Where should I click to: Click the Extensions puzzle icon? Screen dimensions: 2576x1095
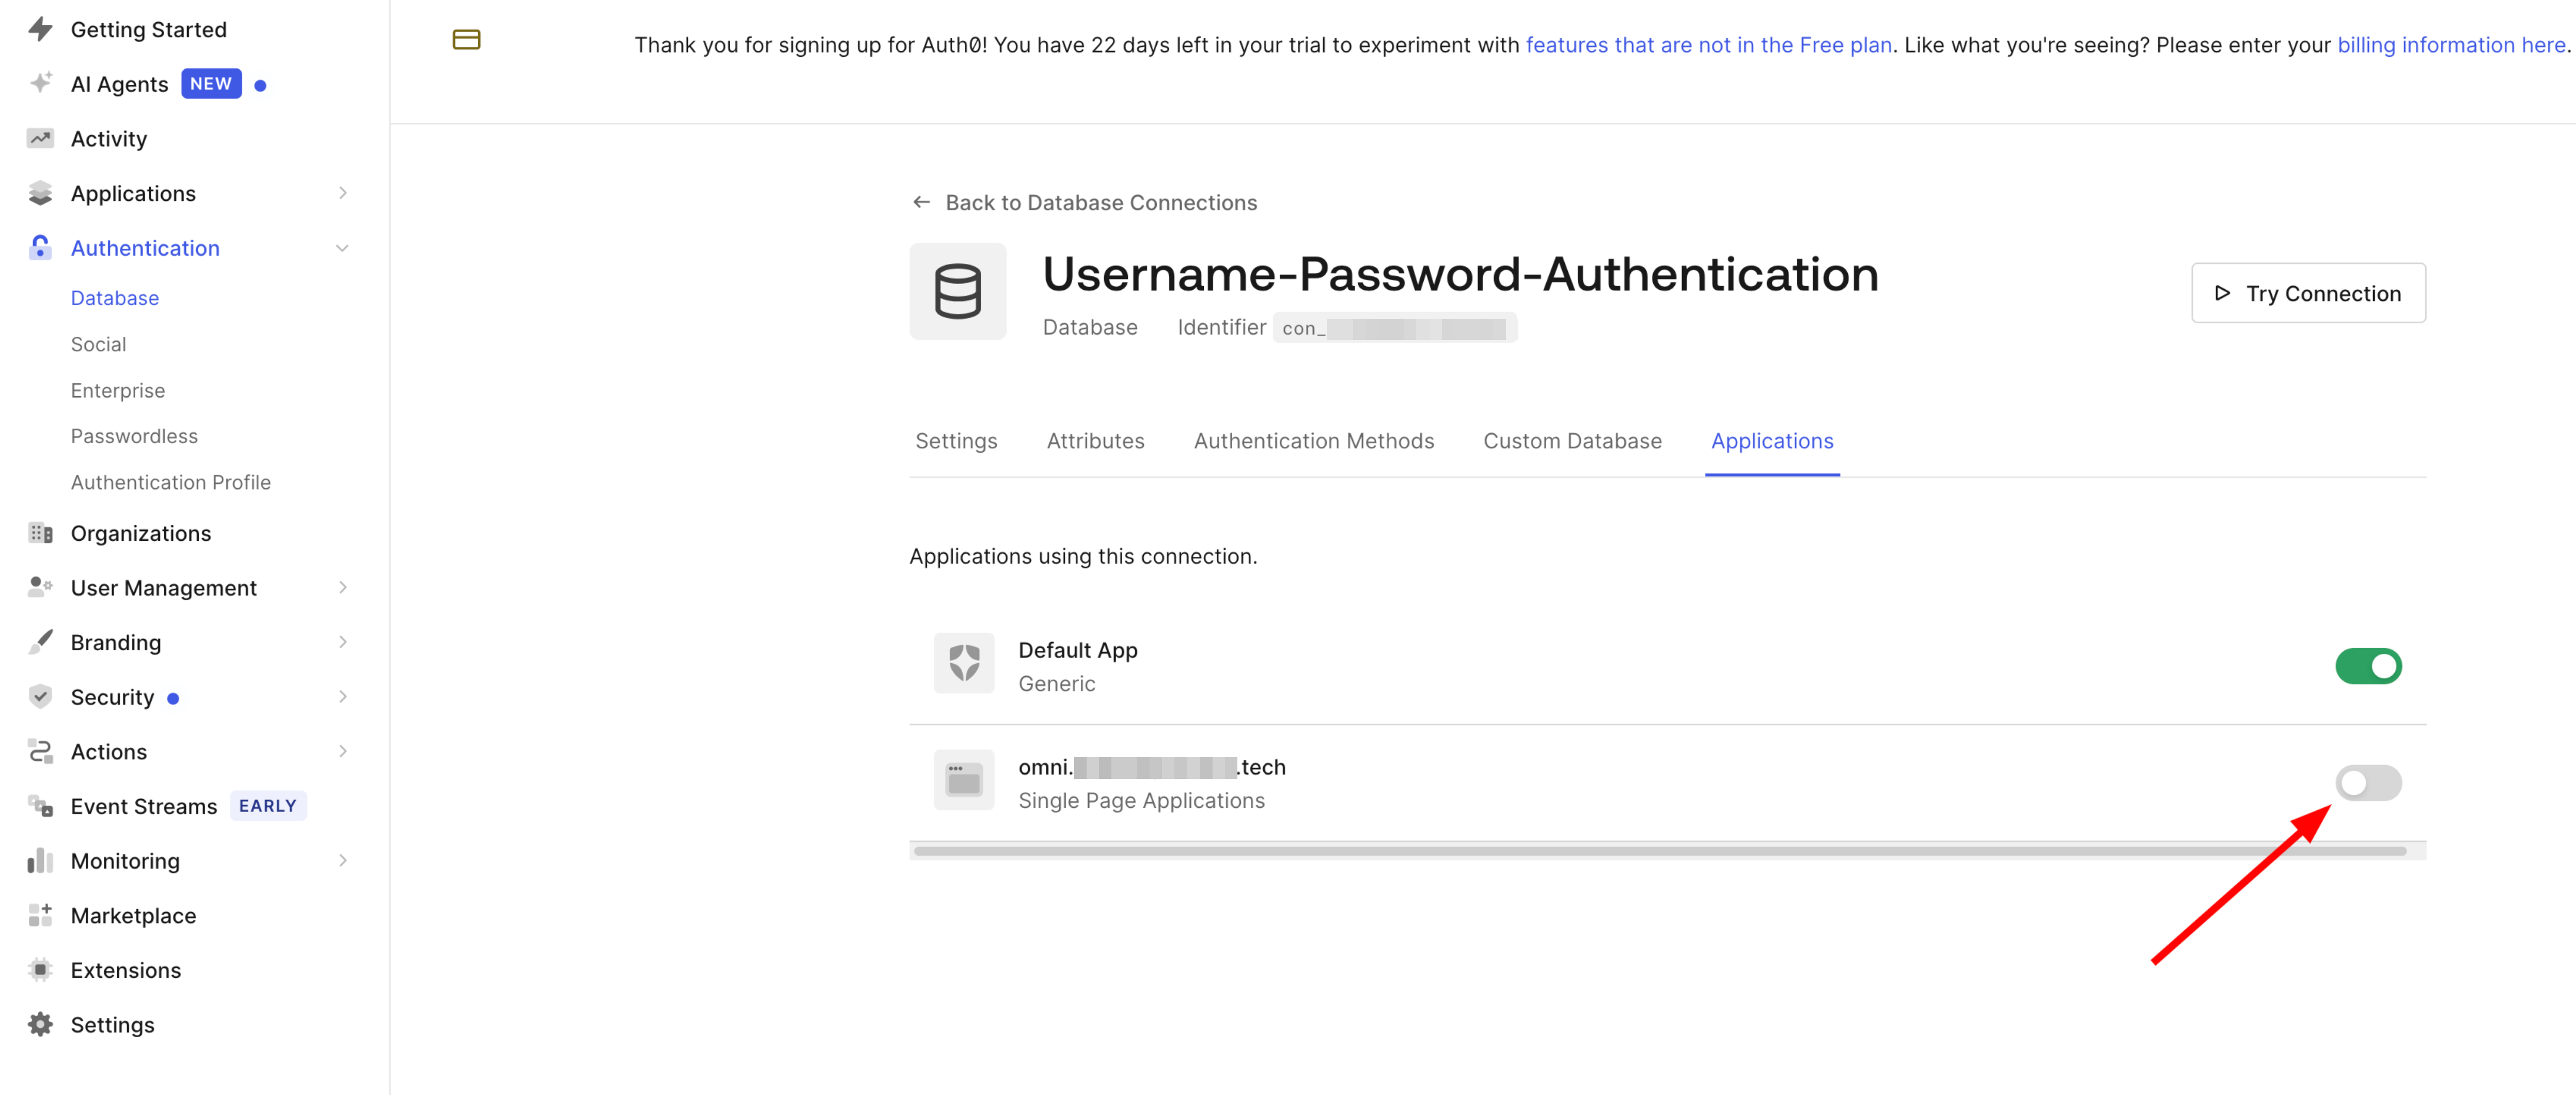(40, 969)
